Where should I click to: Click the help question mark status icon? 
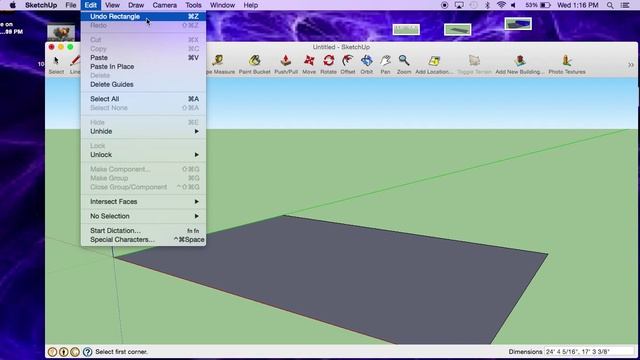(x=87, y=351)
